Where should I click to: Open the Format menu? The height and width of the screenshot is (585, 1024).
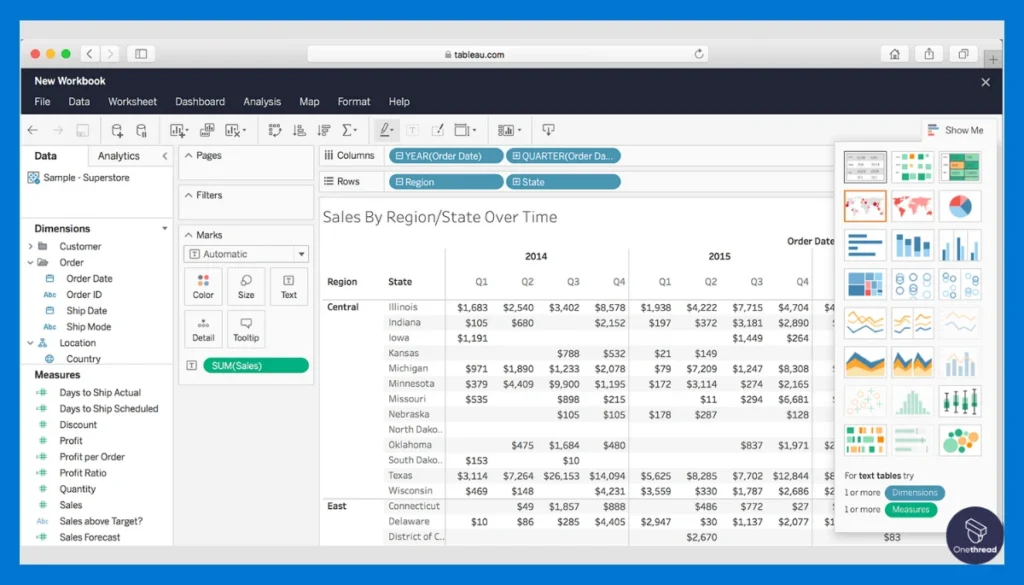point(354,102)
